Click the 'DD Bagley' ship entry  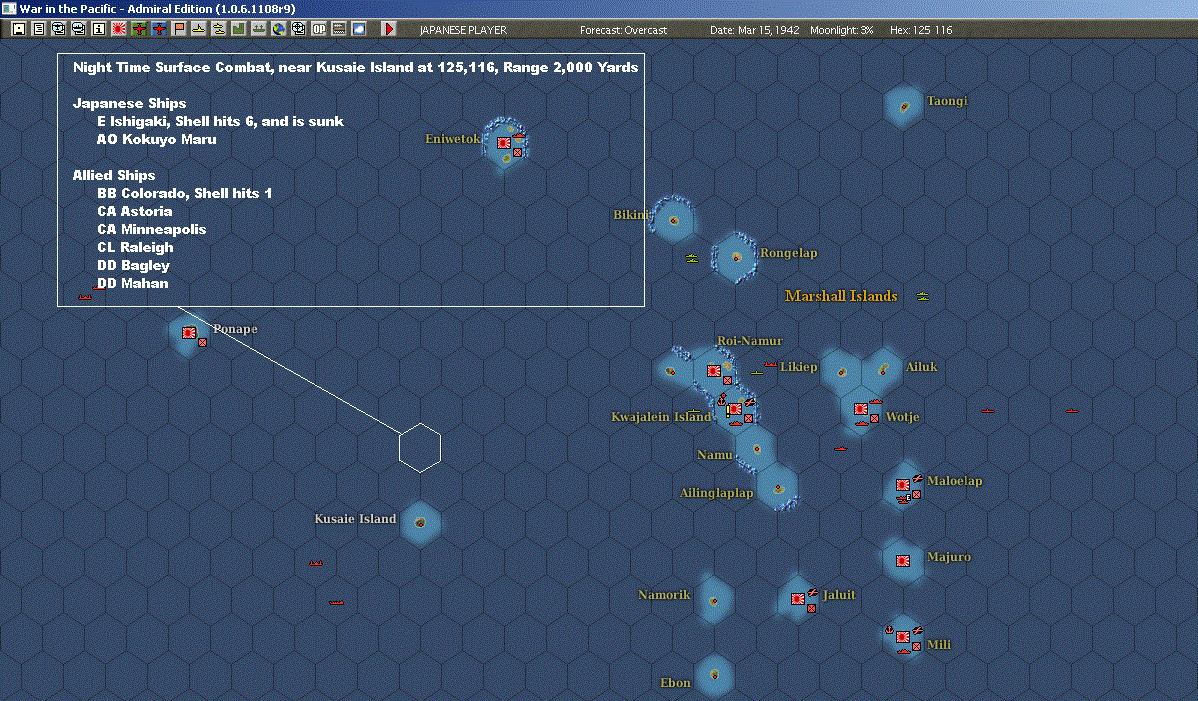[x=133, y=266]
